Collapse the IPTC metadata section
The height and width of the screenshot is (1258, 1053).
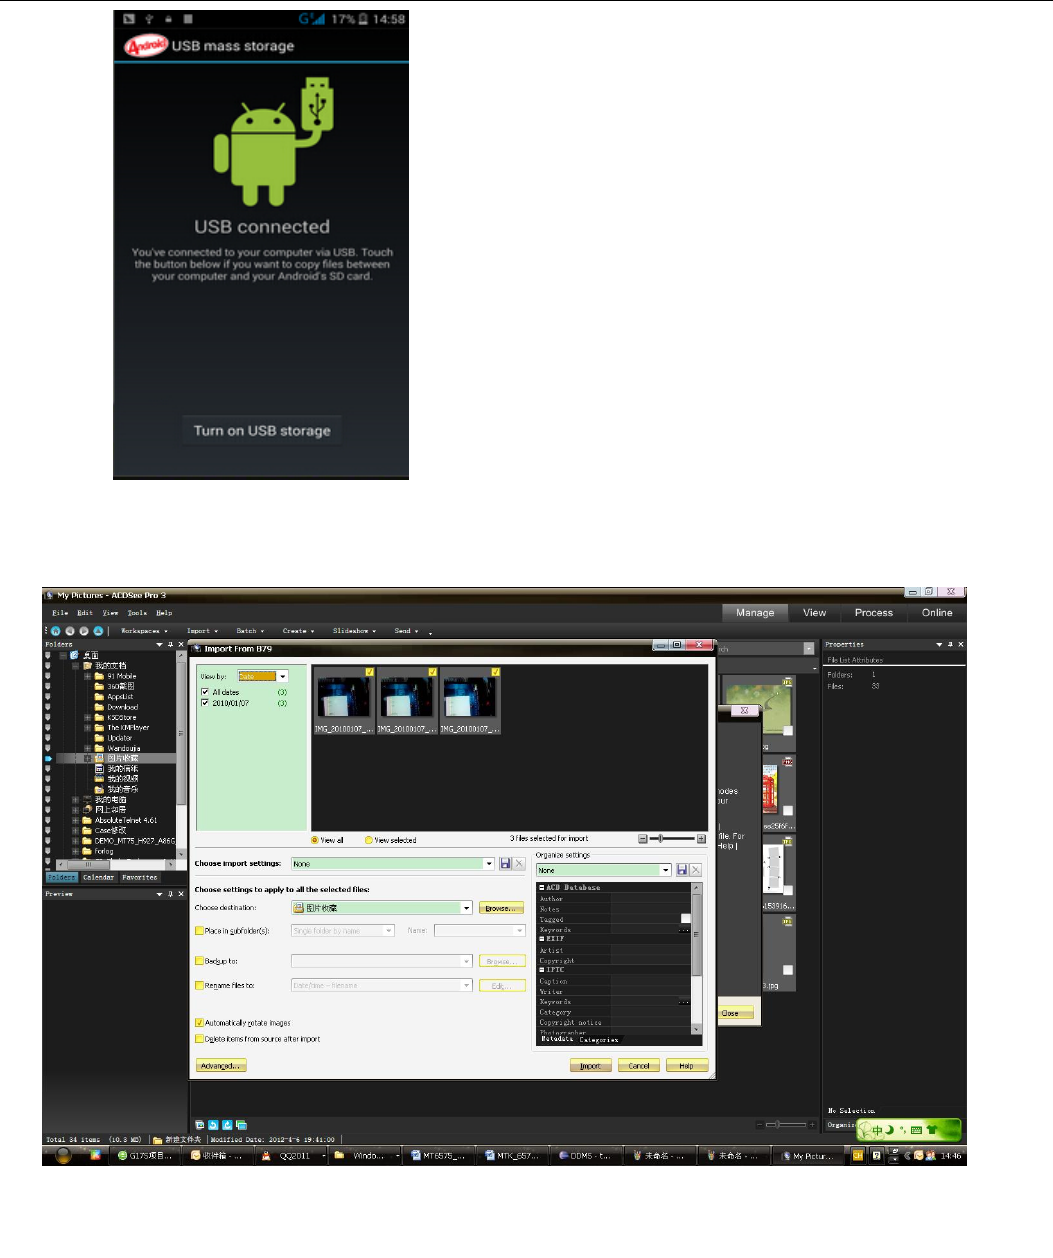click(x=542, y=970)
